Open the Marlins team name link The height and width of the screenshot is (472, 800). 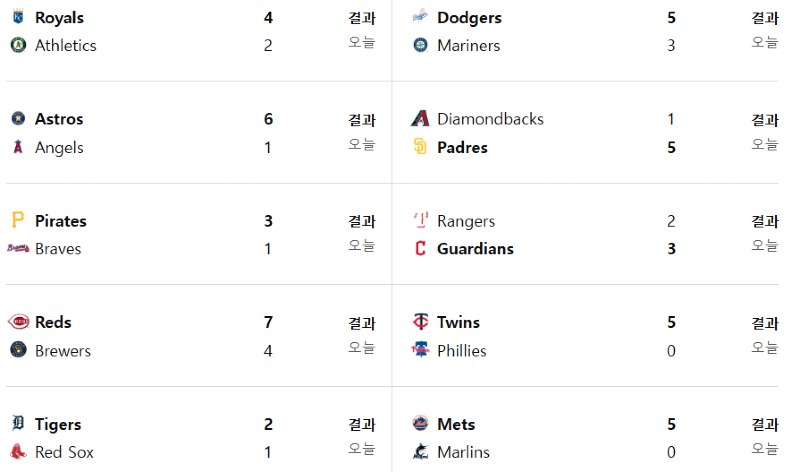click(x=463, y=452)
